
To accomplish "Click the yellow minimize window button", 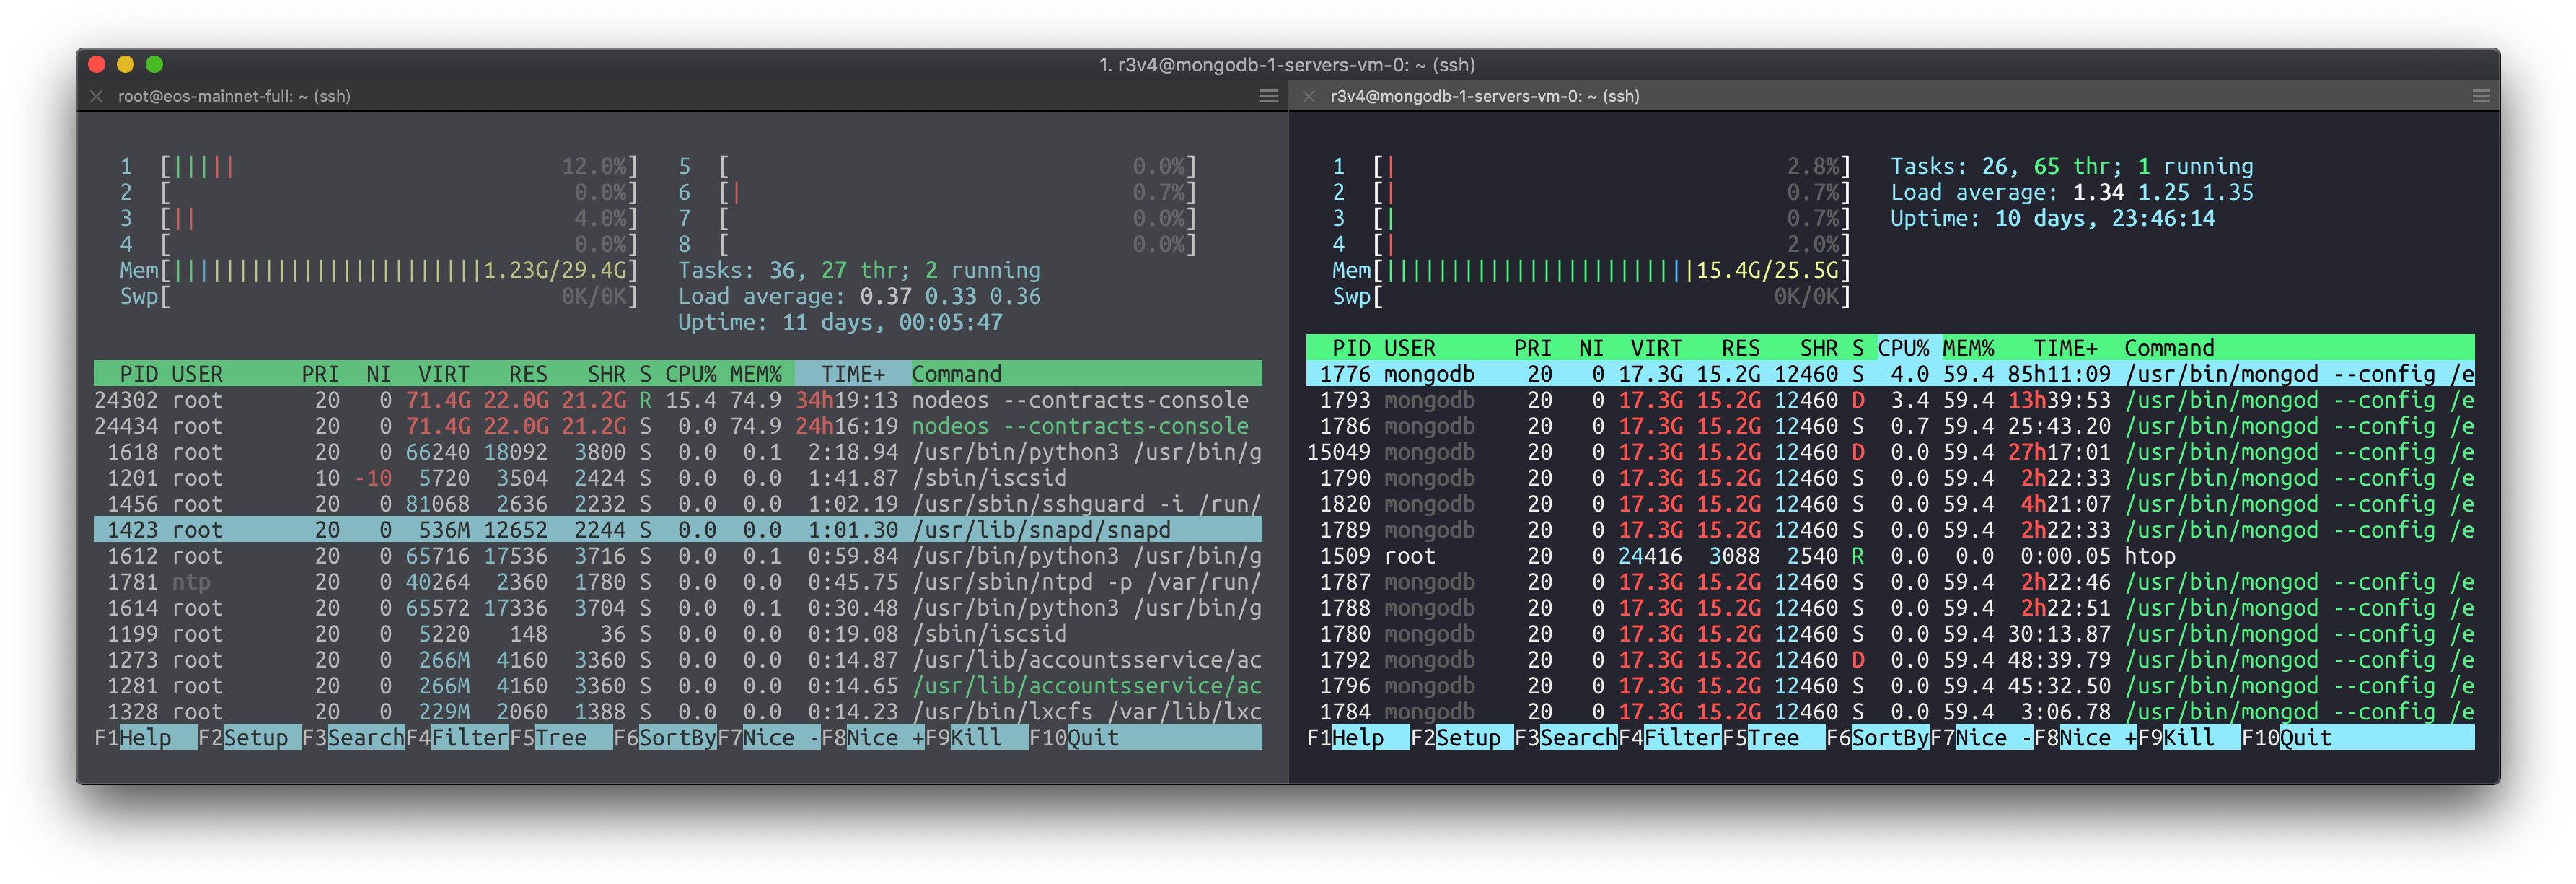I will point(125,64).
